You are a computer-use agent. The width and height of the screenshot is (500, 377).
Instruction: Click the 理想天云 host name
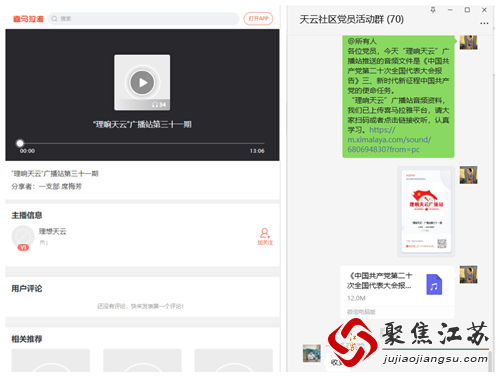point(53,231)
